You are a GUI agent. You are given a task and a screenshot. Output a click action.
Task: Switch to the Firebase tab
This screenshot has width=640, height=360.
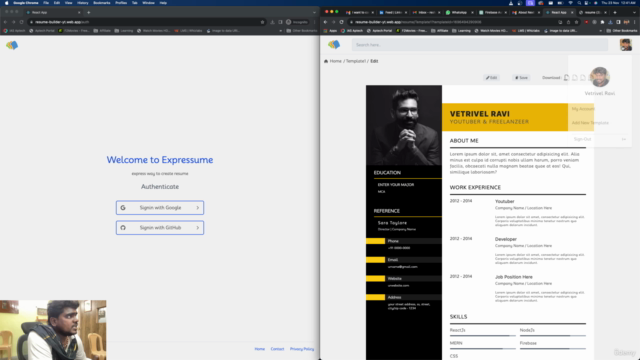pos(493,12)
